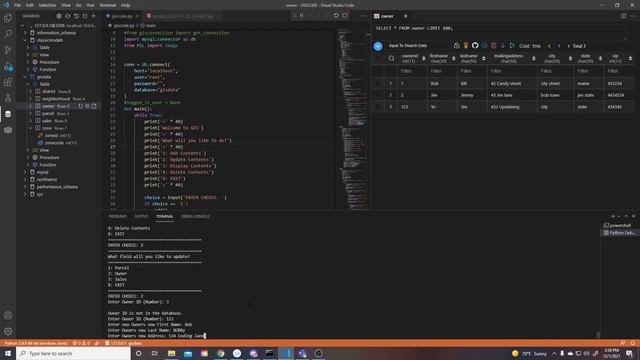
Task: Tick the checkbox of result row 3
Action: point(378,107)
